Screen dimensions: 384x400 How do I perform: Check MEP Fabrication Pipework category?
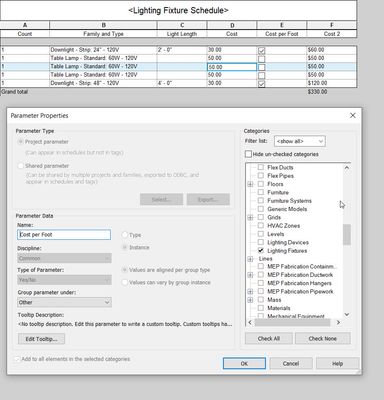pos(261,291)
